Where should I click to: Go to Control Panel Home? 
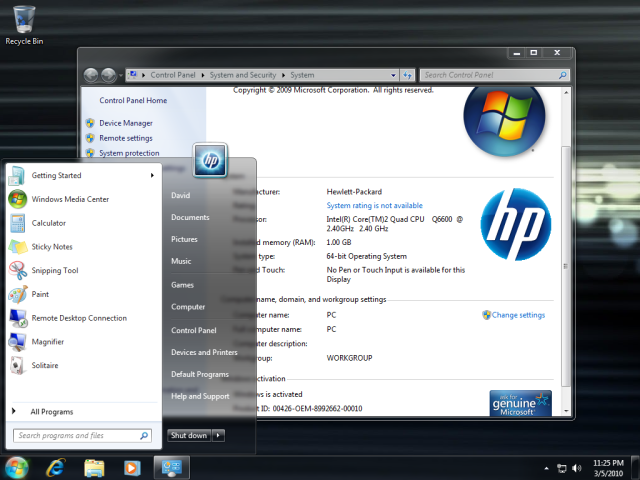133,100
